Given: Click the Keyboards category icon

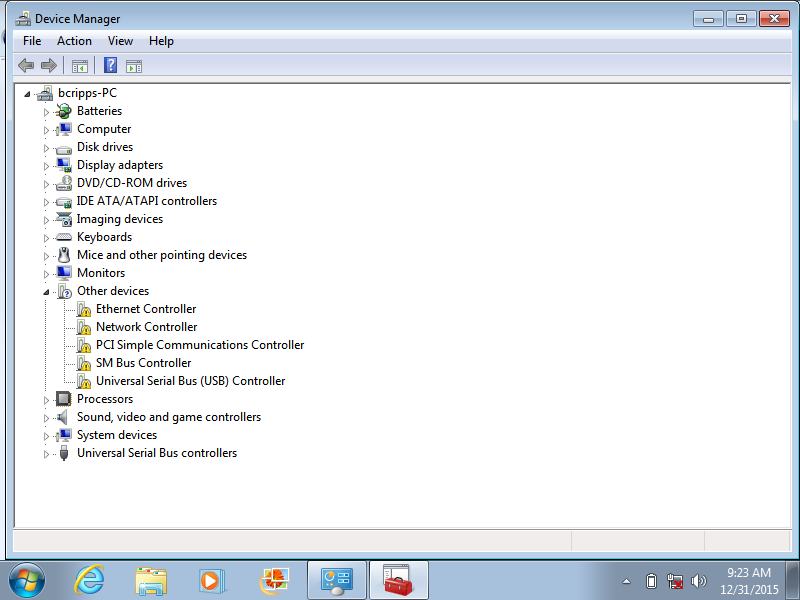Looking at the screenshot, I should (x=64, y=237).
